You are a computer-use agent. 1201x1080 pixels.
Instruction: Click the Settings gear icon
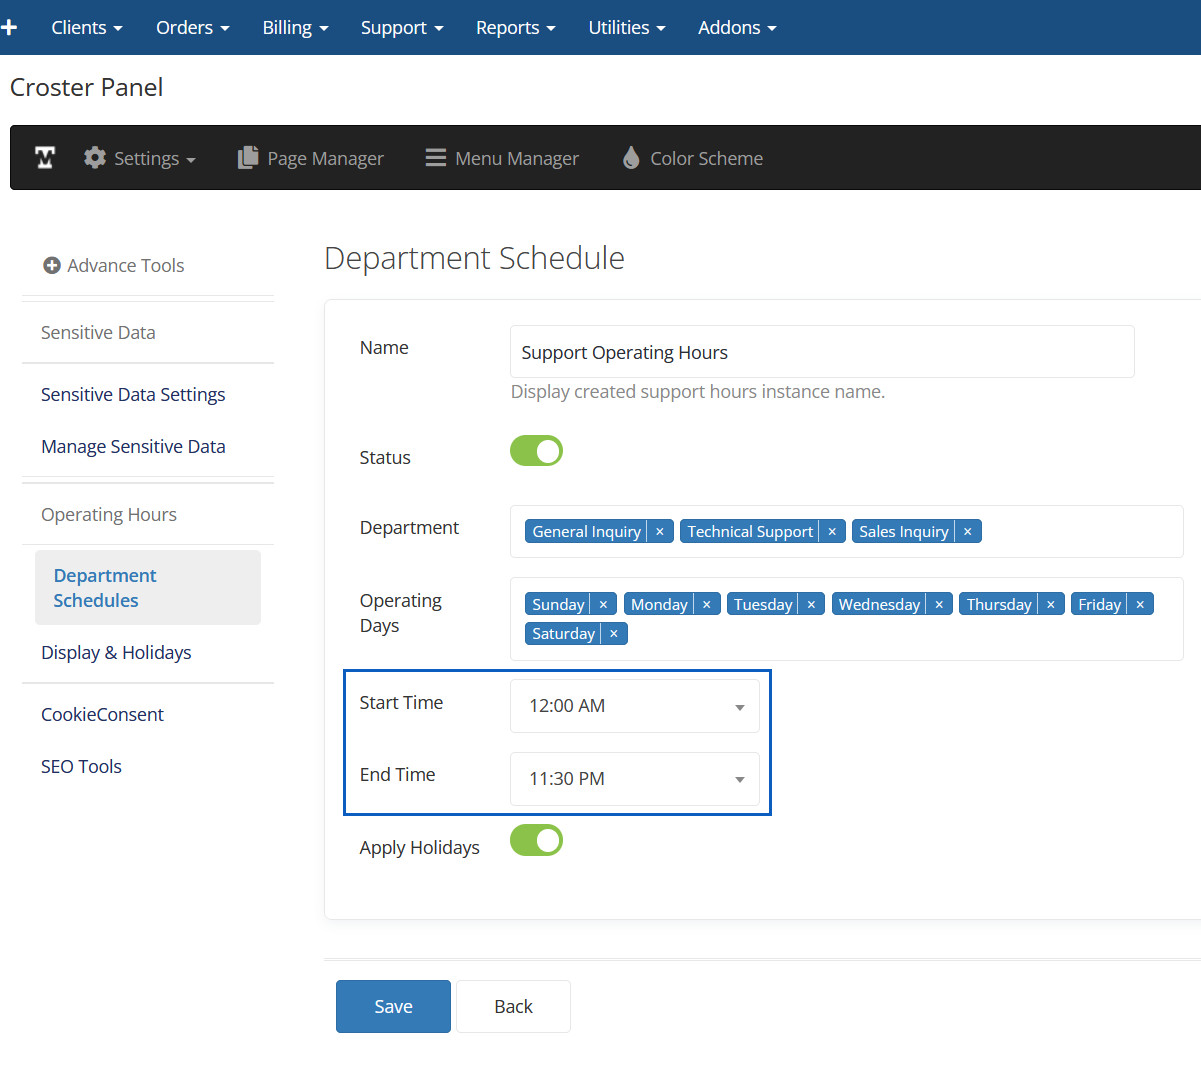[95, 158]
